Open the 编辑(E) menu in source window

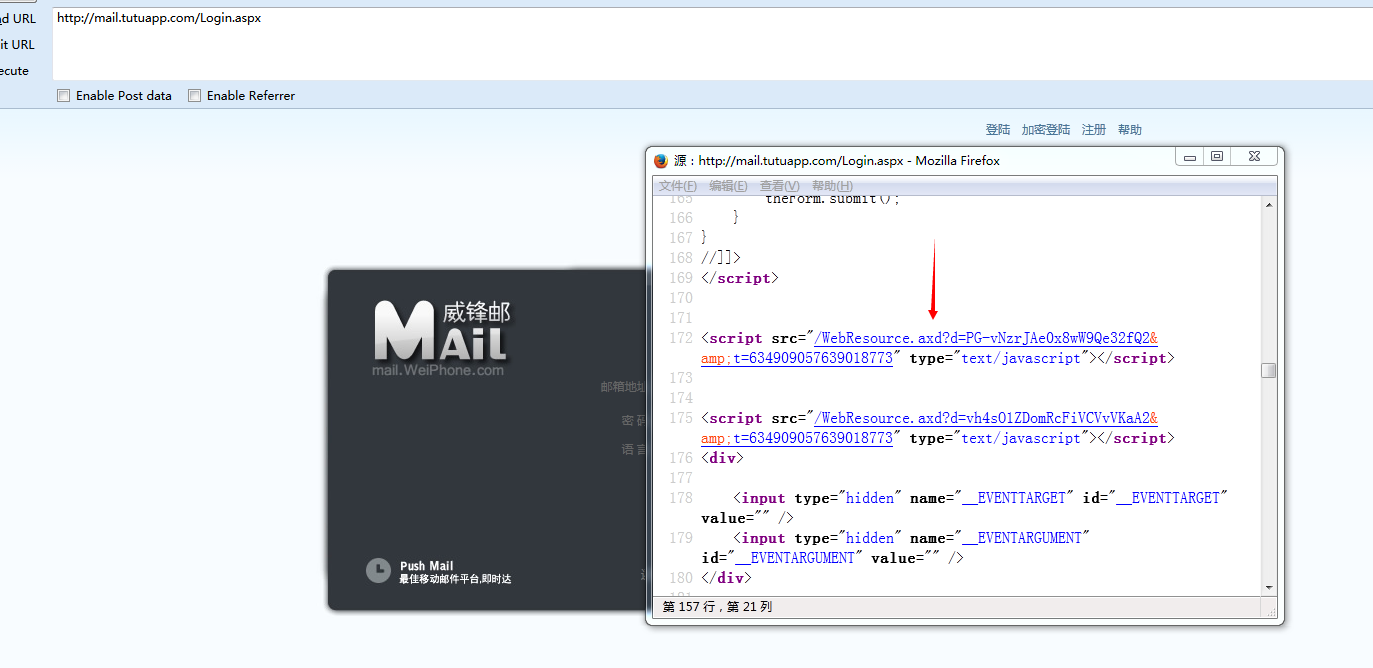pyautogui.click(x=728, y=186)
